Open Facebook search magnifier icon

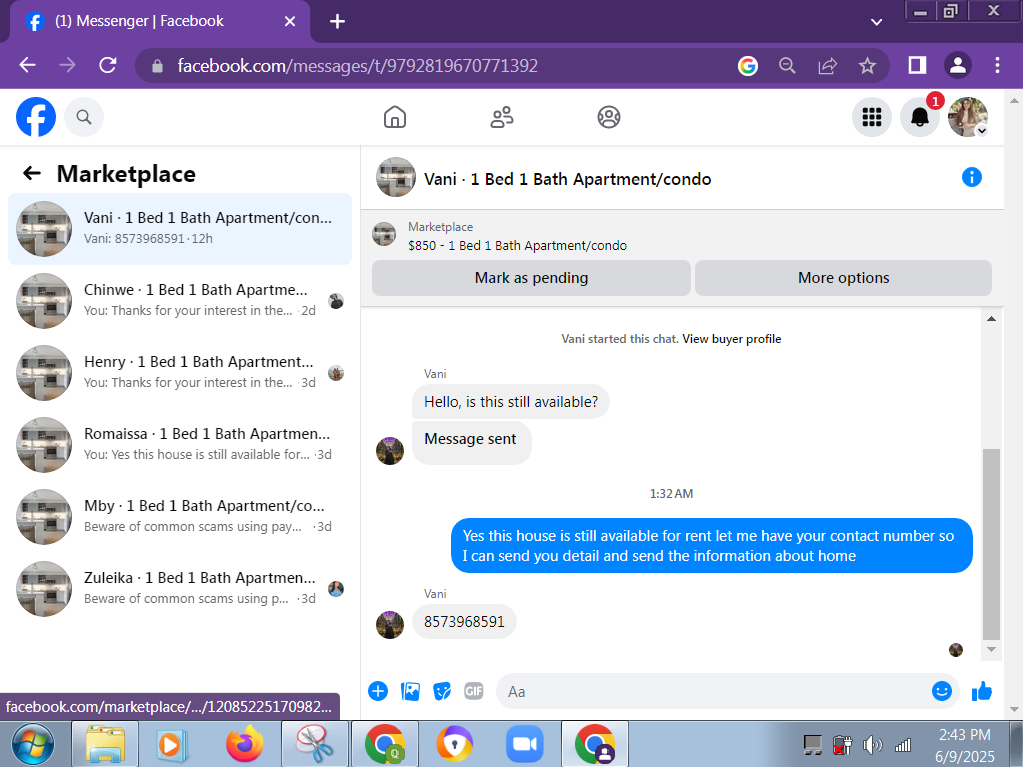84,117
